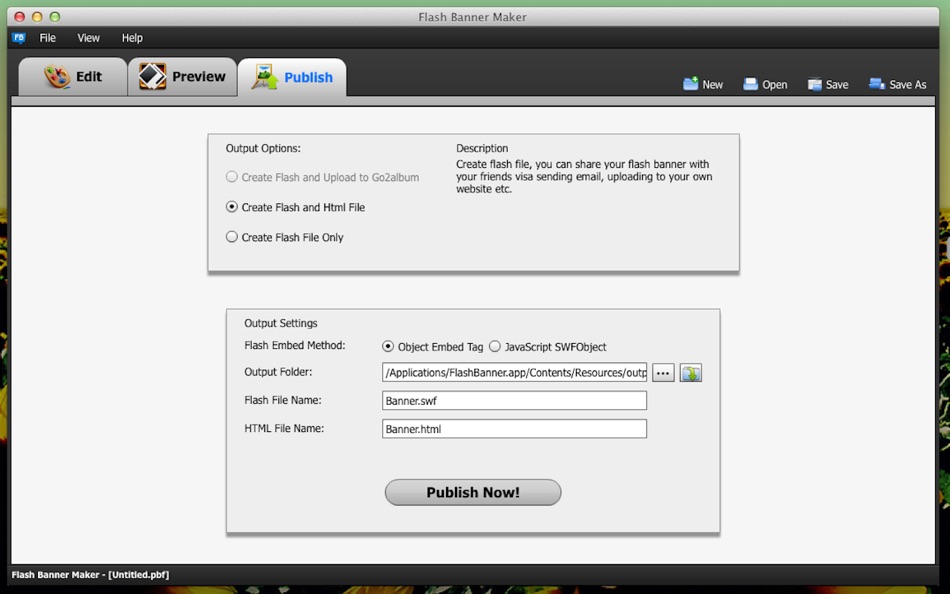Switch to the Preview tab
Viewport: 950px width, 594px height.
[182, 77]
